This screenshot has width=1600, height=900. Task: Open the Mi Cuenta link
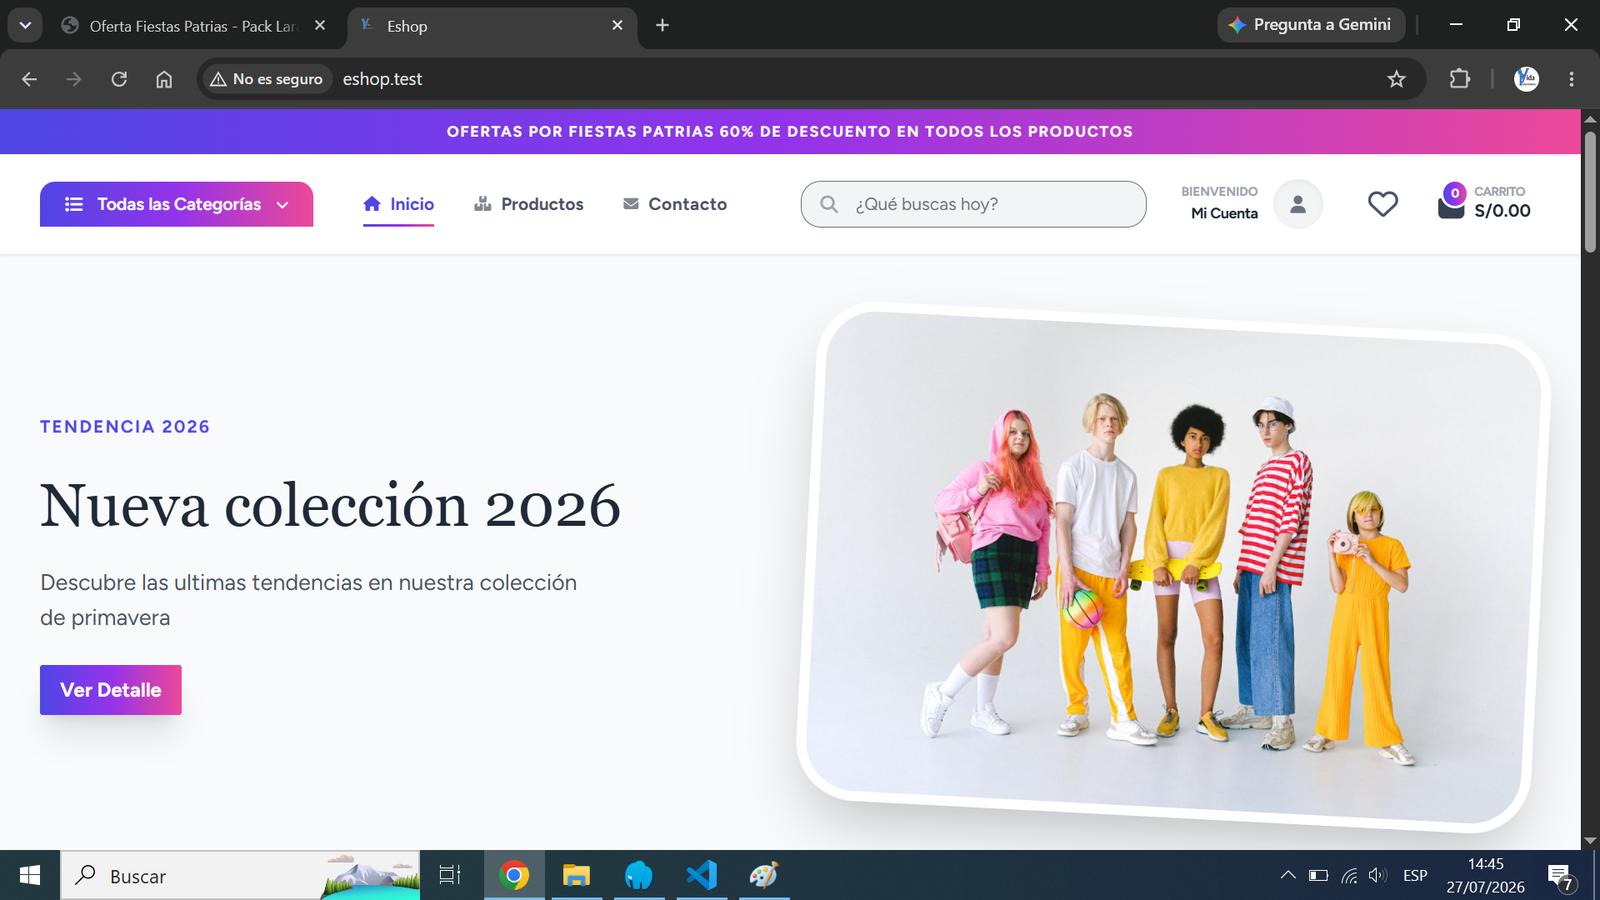click(x=1224, y=213)
